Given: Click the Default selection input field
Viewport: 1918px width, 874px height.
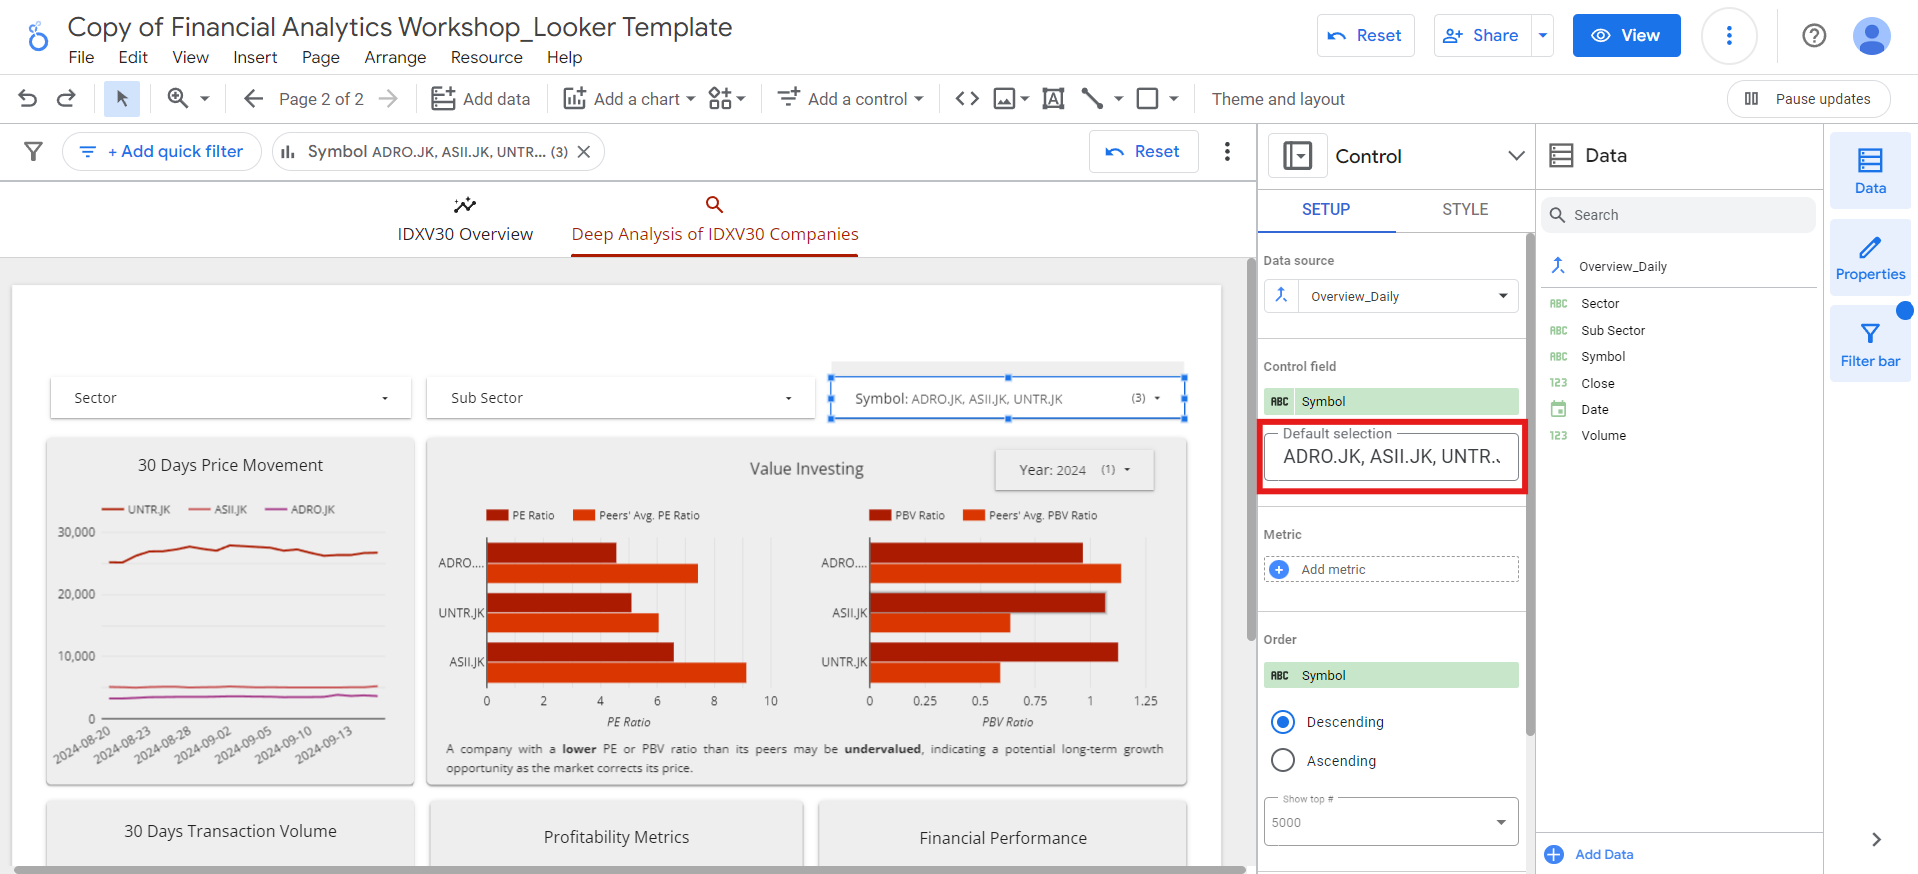Looking at the screenshot, I should pyautogui.click(x=1391, y=456).
